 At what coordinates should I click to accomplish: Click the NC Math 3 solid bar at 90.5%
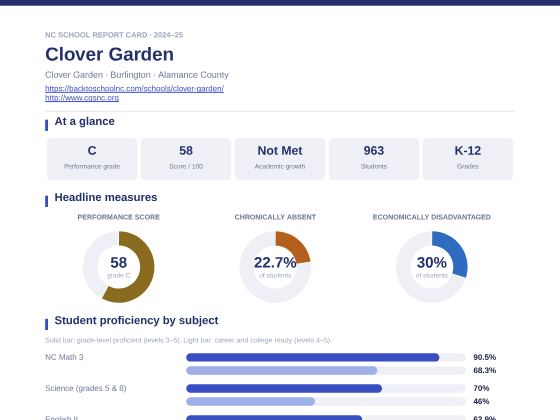point(312,357)
